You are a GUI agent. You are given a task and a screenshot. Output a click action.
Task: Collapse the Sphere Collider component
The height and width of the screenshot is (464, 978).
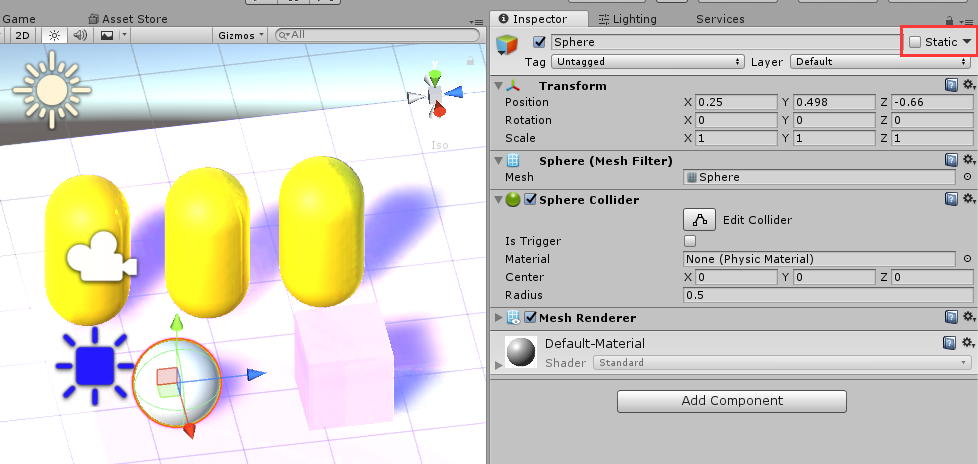click(498, 200)
